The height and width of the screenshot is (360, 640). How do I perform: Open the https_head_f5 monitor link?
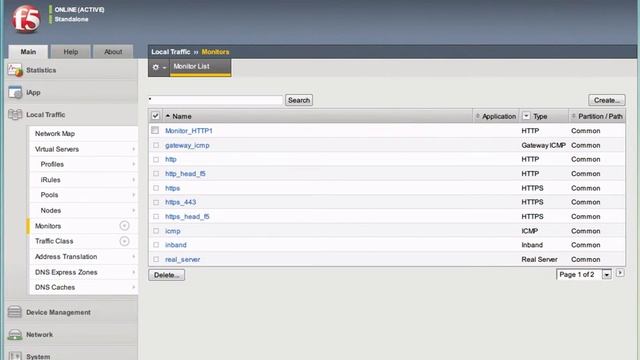(x=187, y=217)
